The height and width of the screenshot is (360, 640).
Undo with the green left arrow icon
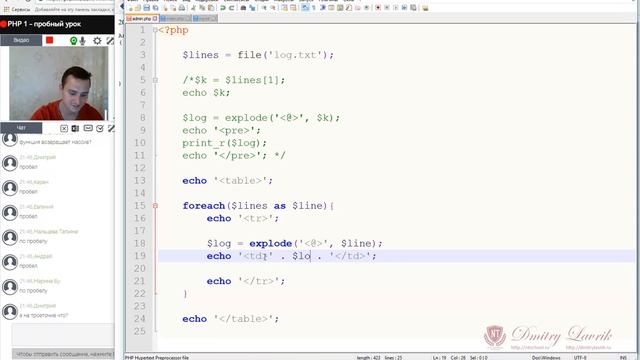tap(222, 8)
